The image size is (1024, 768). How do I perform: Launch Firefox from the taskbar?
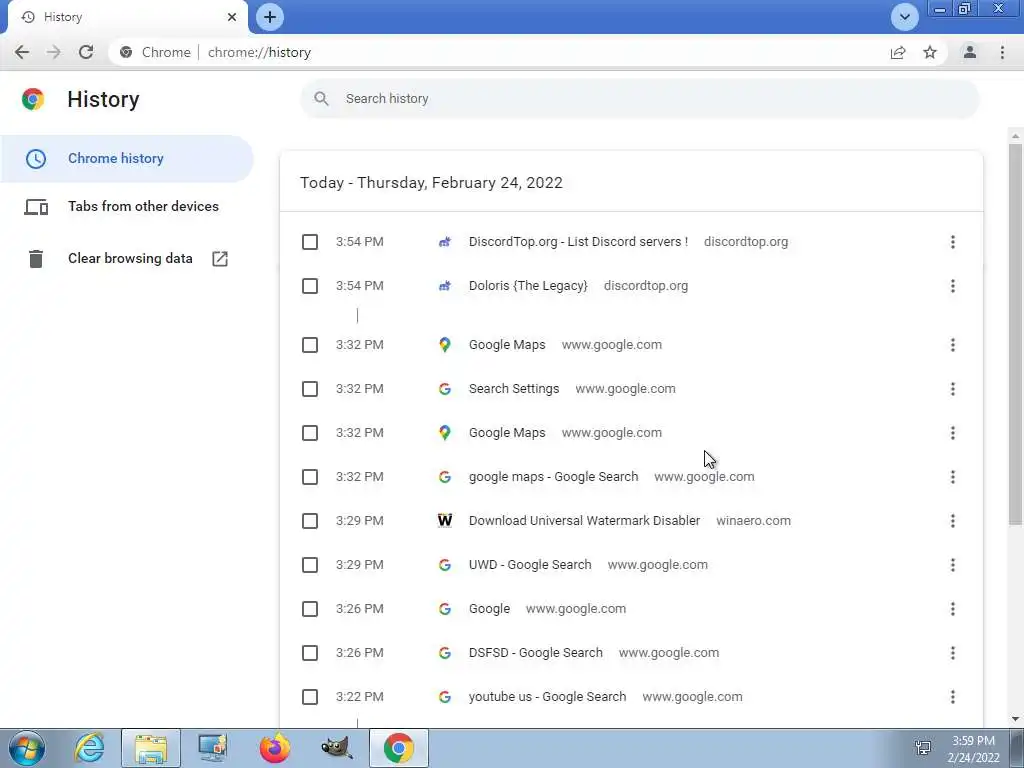[x=275, y=748]
